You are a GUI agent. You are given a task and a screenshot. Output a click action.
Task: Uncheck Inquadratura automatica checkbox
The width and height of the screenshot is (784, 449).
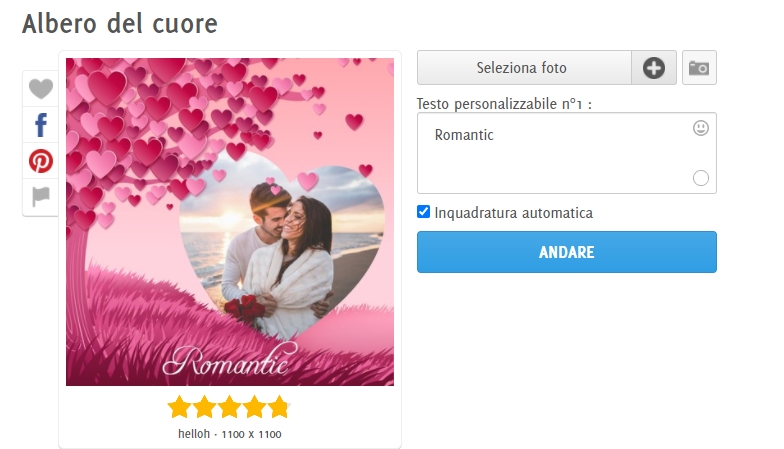click(x=424, y=212)
